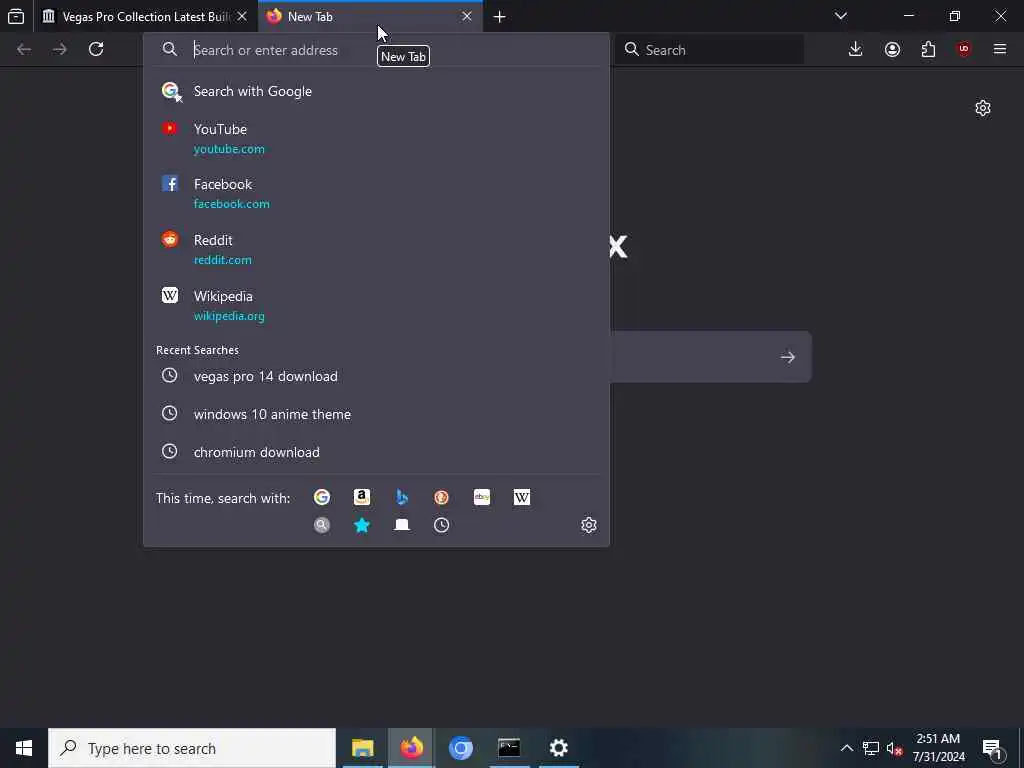The image size is (1024, 768).
Task: Open Command Prompt from the taskbar
Action: pyautogui.click(x=509, y=748)
